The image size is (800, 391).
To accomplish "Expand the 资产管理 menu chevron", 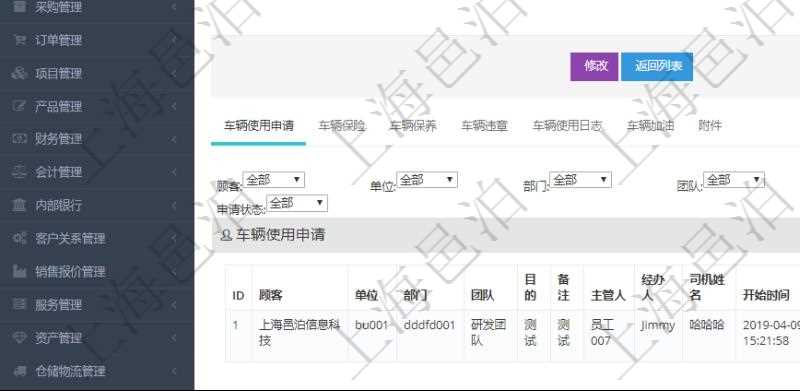I will click(x=174, y=338).
